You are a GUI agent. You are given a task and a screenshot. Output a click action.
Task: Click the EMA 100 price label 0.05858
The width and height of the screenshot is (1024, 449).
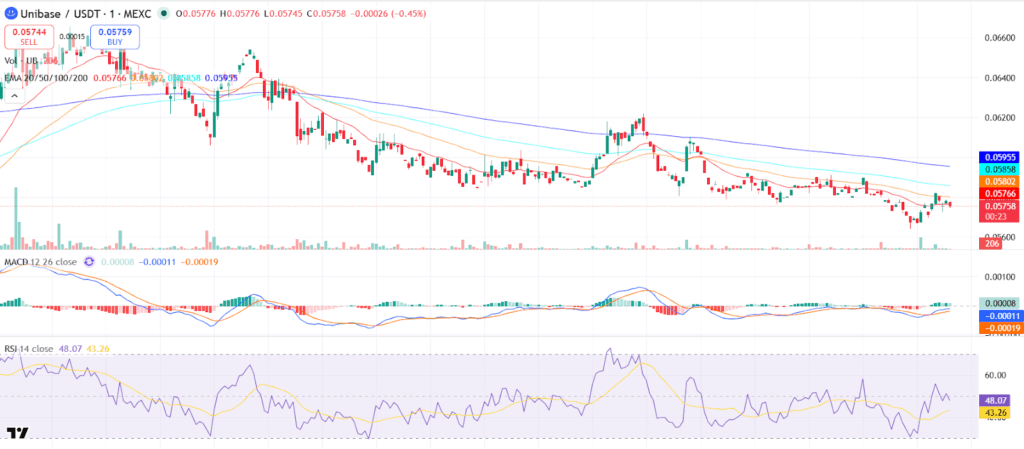click(x=998, y=169)
